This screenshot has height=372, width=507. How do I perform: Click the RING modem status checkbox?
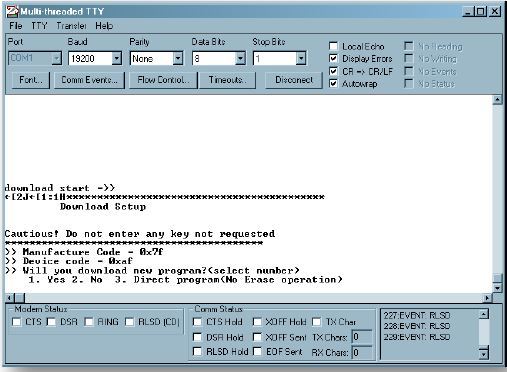click(x=89, y=322)
